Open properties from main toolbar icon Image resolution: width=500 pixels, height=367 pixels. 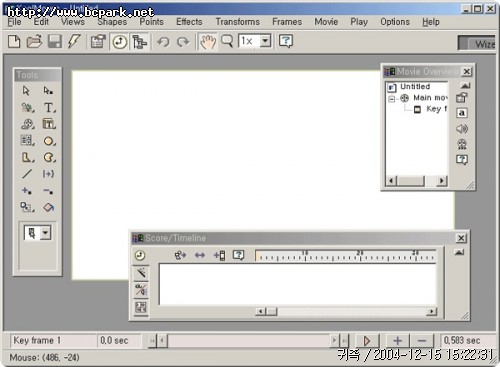click(98, 42)
